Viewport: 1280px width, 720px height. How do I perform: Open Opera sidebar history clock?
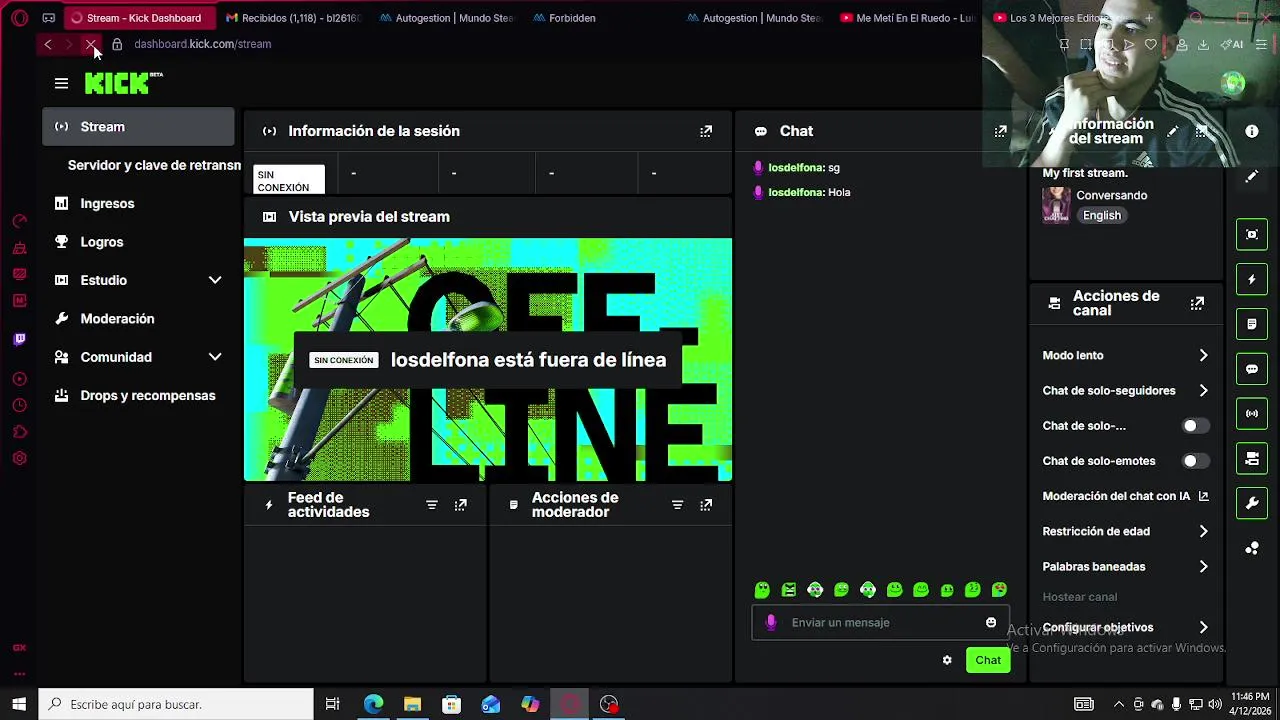[x=19, y=405]
